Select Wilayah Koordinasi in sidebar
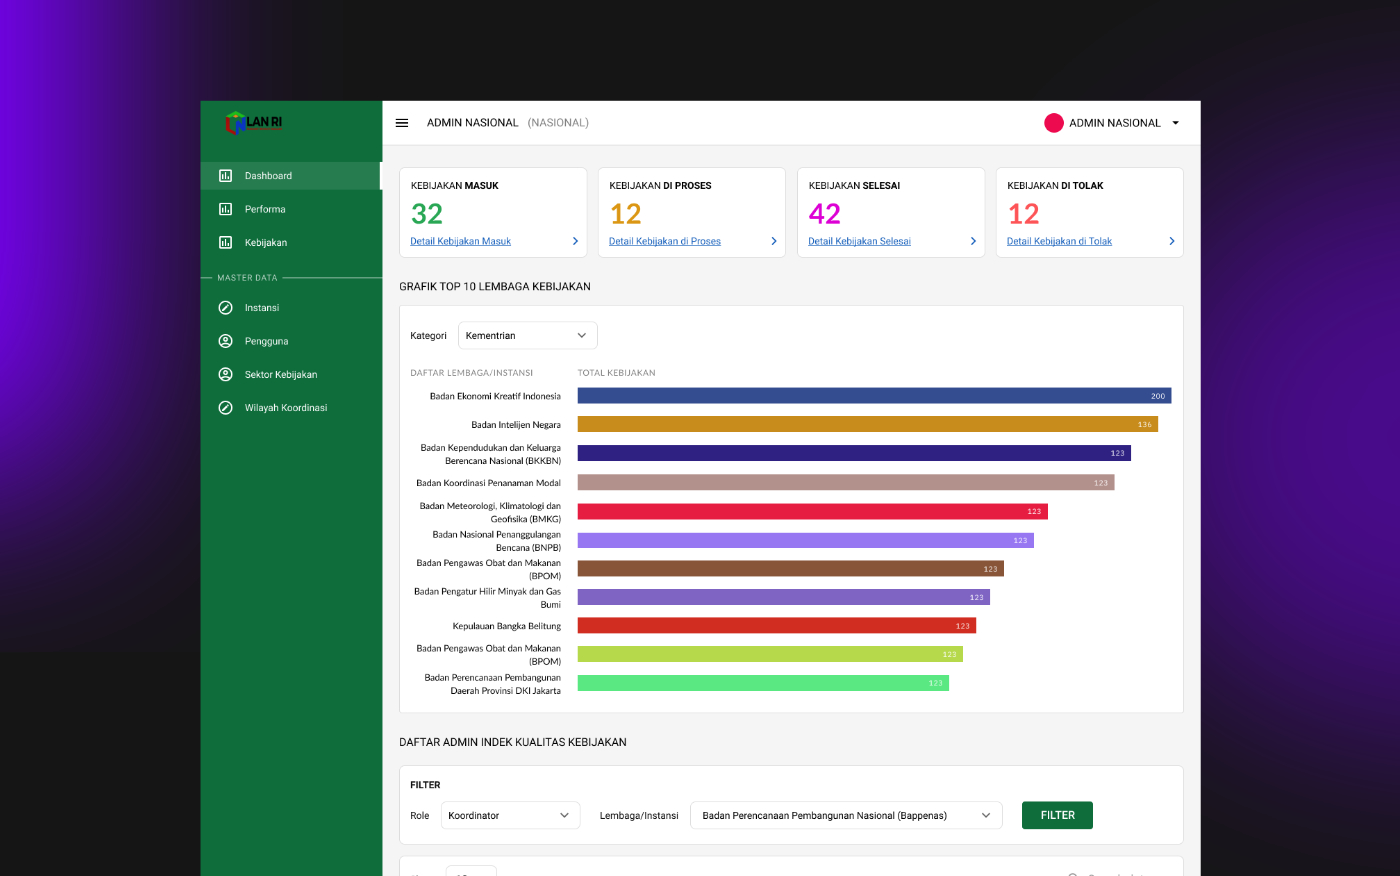This screenshot has height=876, width=1400. point(286,408)
